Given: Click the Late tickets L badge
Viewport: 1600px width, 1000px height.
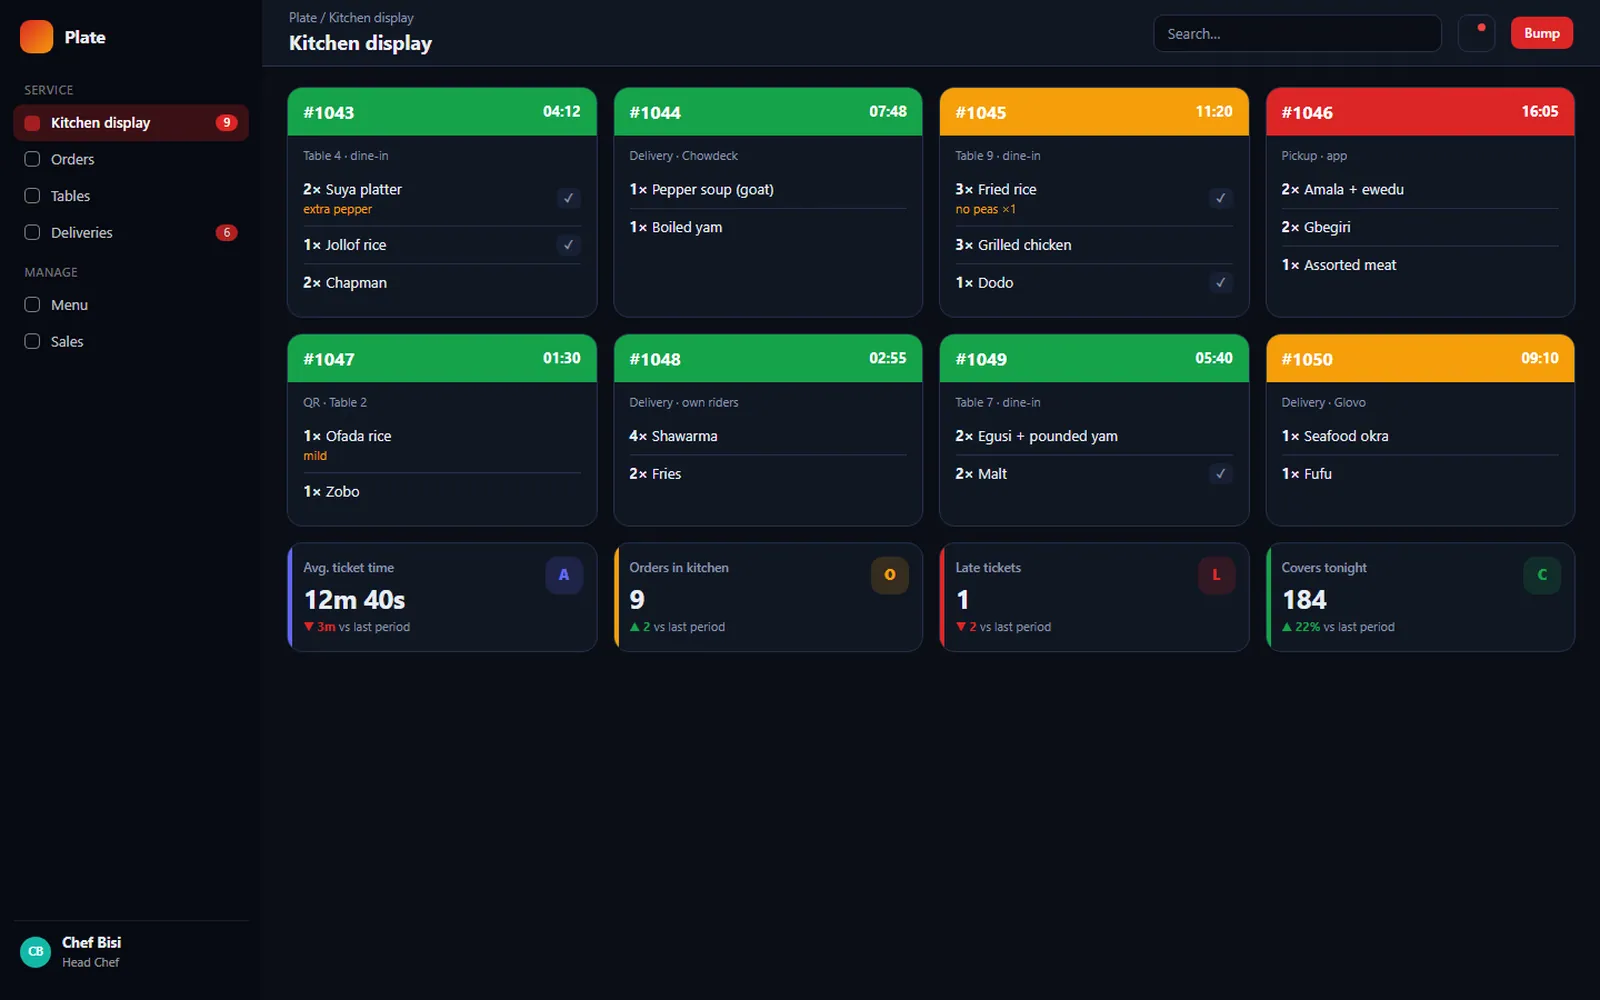Looking at the screenshot, I should tap(1216, 575).
